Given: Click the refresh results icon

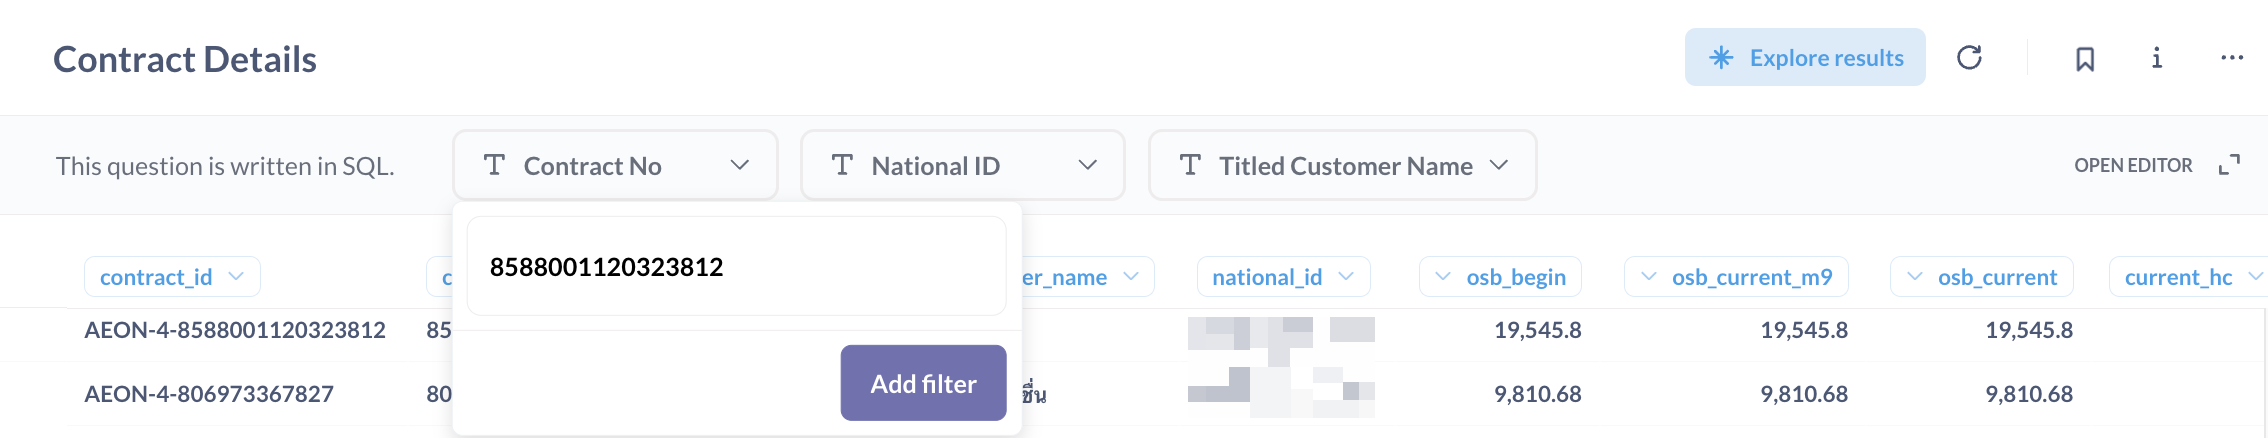Looking at the screenshot, I should (1969, 58).
